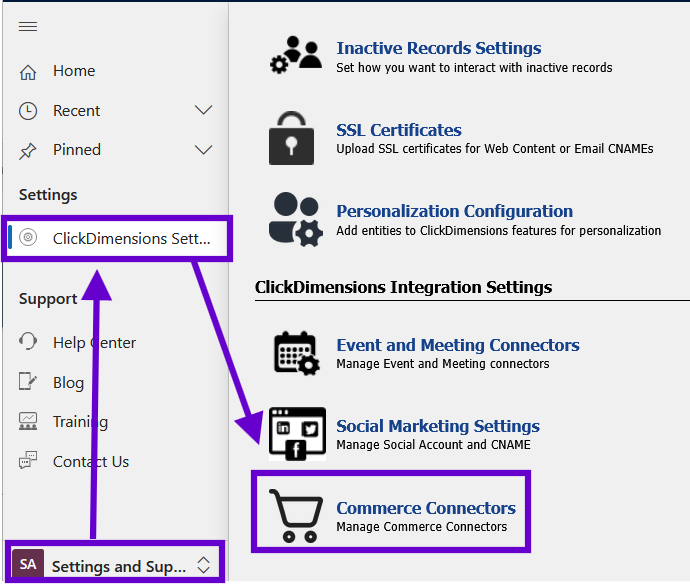This screenshot has height=584, width=690.
Task: Click the SSL Certificates padlock icon
Action: [291, 138]
